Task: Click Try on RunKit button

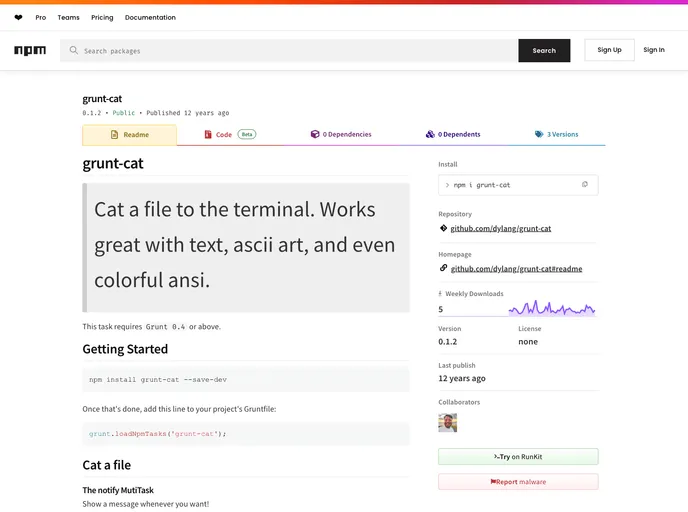Action: 518,457
